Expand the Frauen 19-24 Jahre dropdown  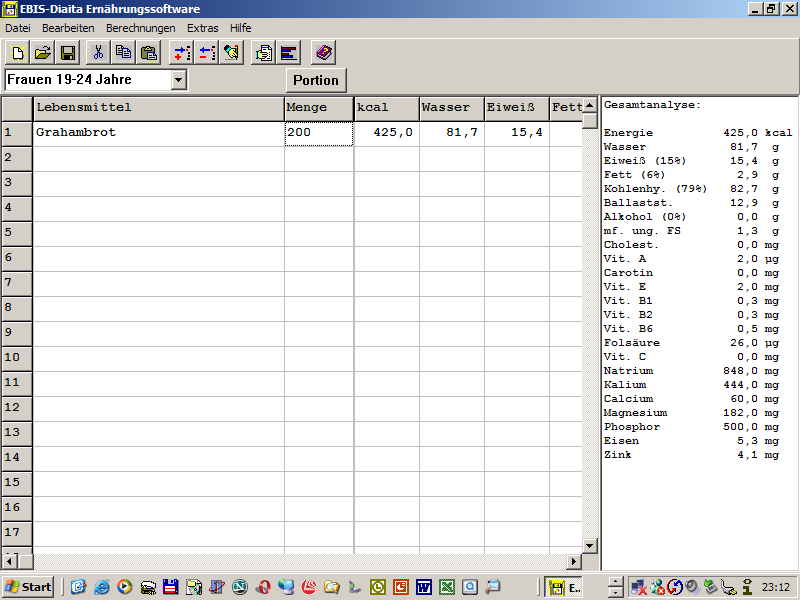[179, 80]
